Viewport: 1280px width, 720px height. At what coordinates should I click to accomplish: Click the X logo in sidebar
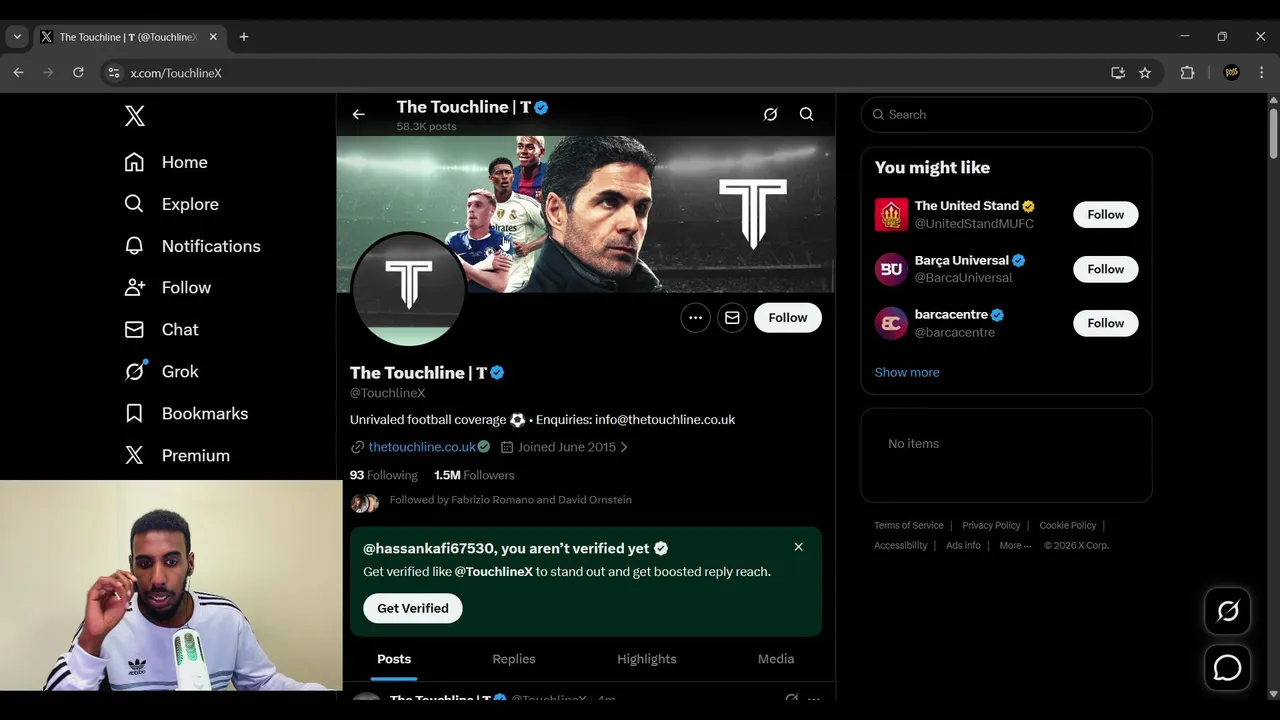[135, 115]
